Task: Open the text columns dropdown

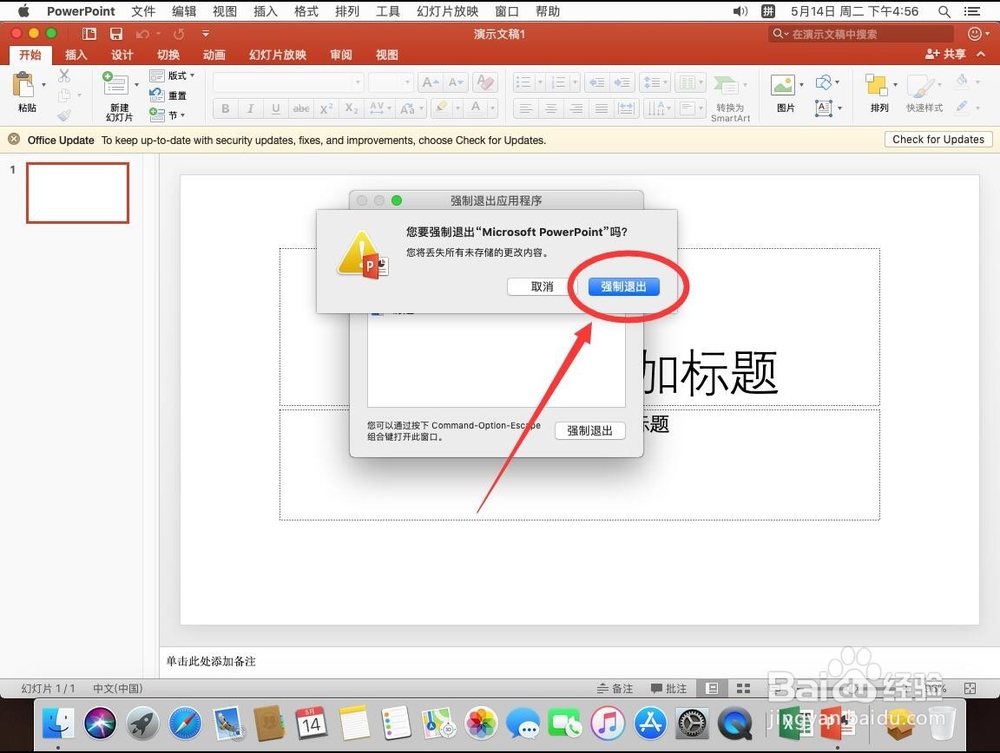Action: click(690, 82)
